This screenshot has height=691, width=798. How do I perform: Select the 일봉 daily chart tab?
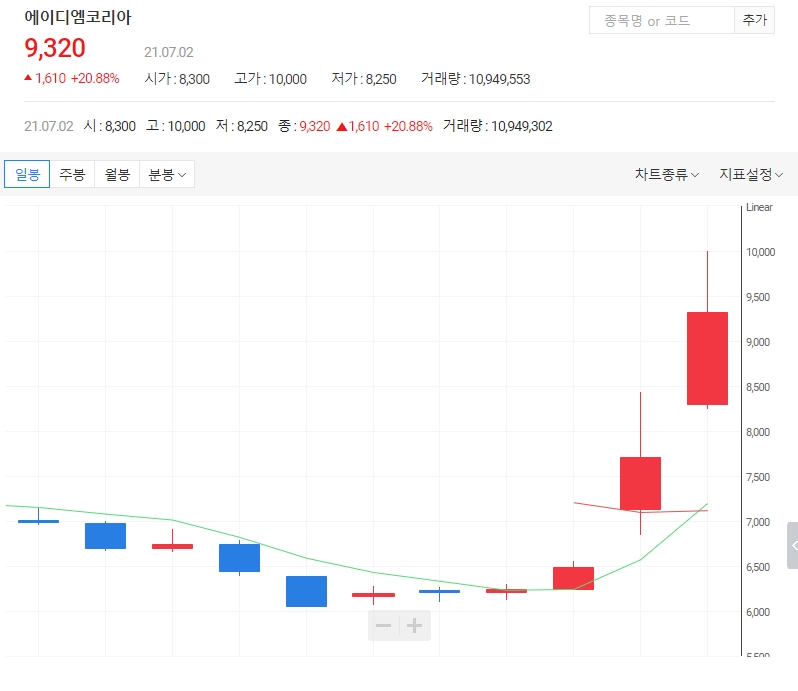point(27,174)
